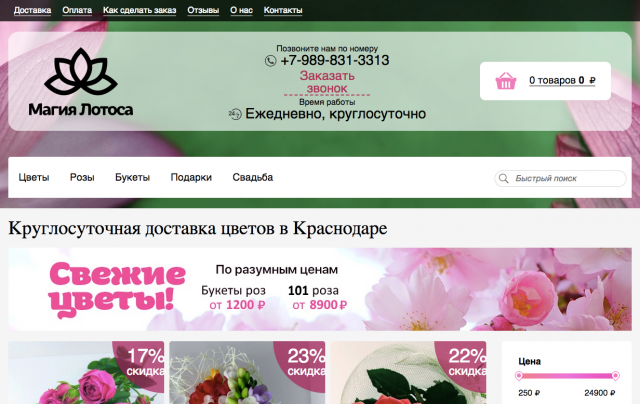Go to Отзывы page
Viewport: 640px width, 404px height.
[x=203, y=10]
